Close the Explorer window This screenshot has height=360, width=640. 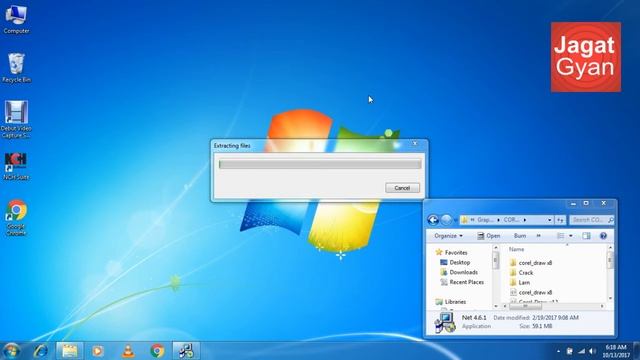coord(604,203)
